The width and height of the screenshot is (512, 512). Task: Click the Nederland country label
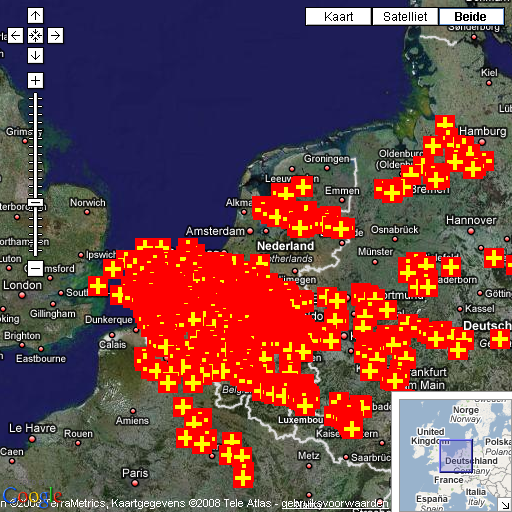[286, 246]
